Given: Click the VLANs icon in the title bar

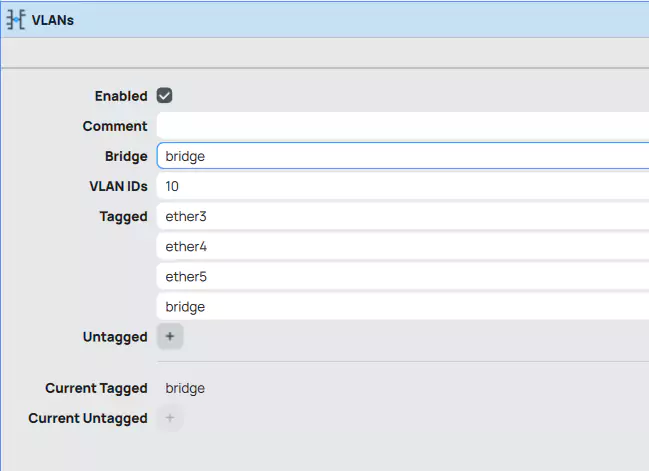Looking at the screenshot, I should point(17,20).
